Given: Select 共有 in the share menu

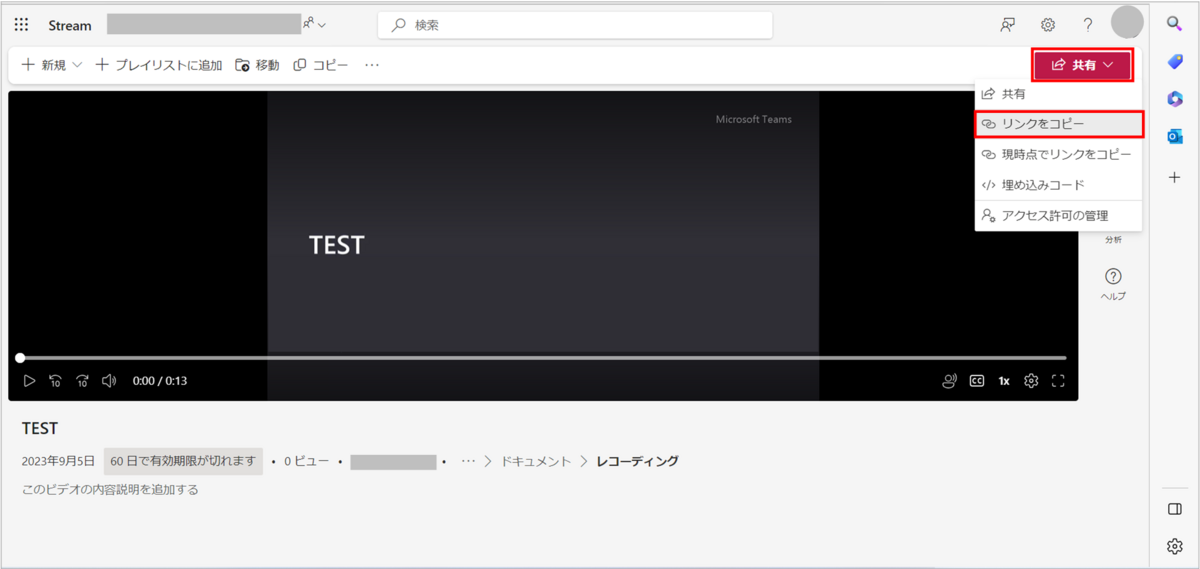Looking at the screenshot, I should [x=1058, y=94].
